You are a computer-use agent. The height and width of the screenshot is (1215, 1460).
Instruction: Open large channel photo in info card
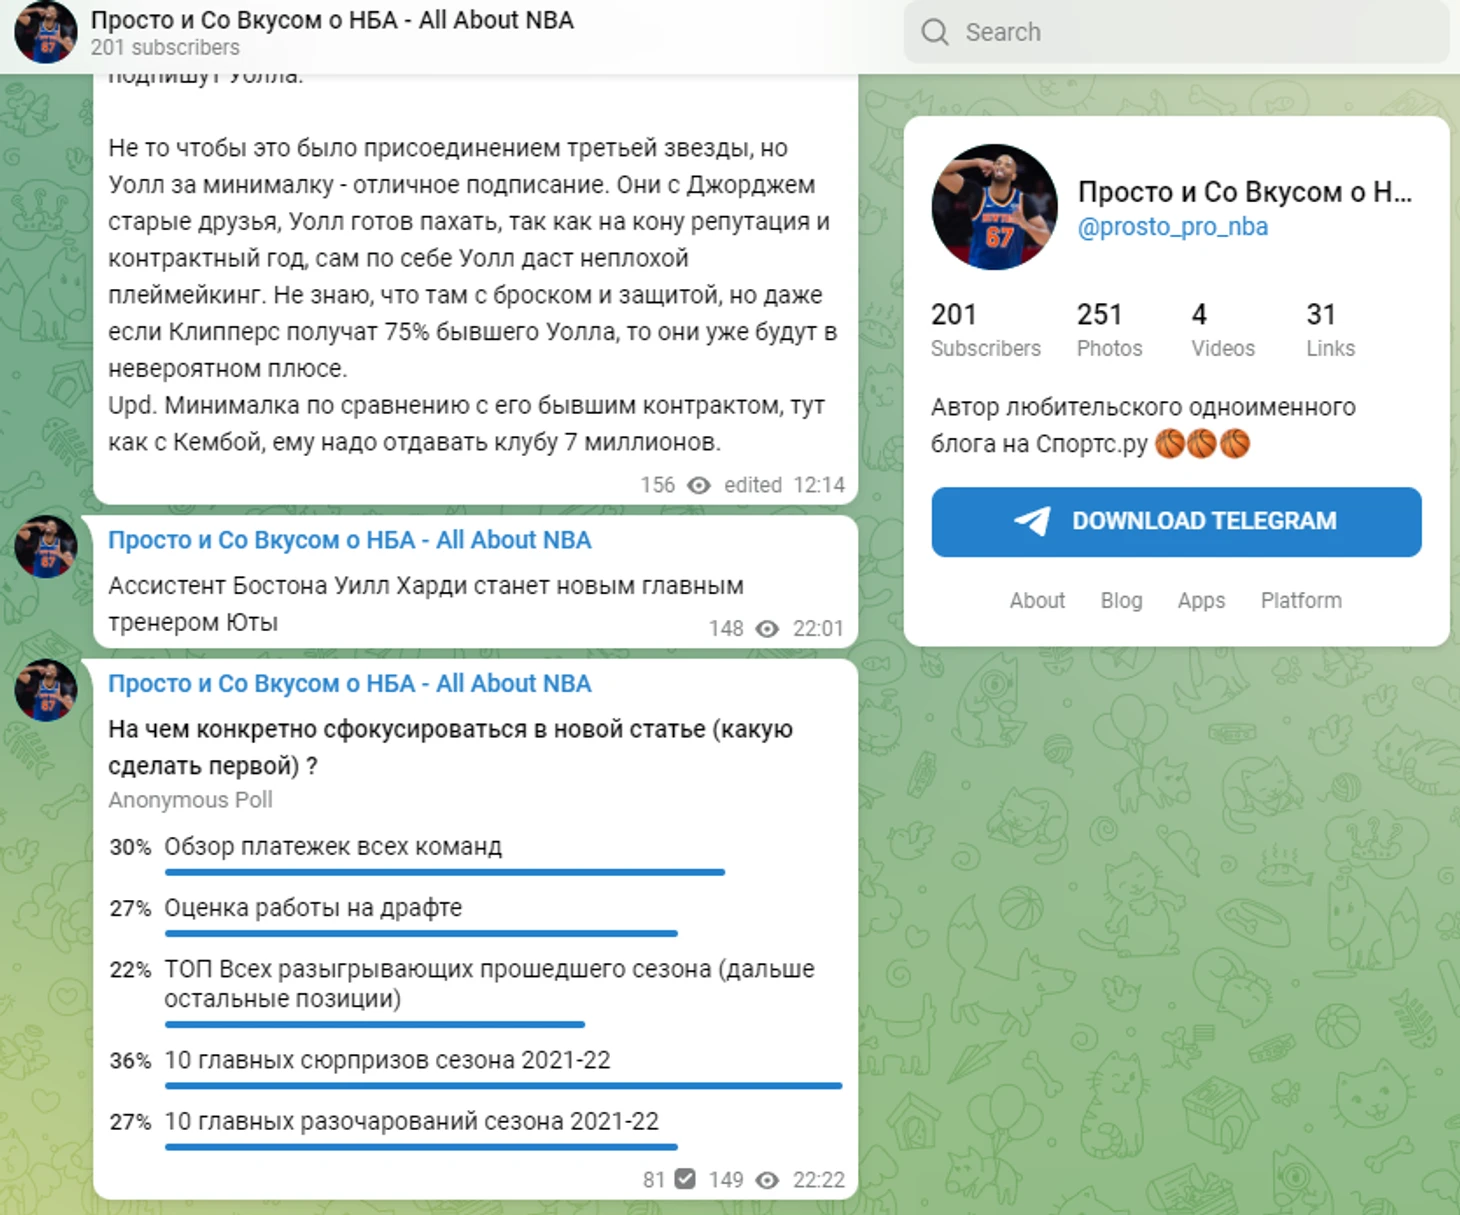[x=994, y=207]
